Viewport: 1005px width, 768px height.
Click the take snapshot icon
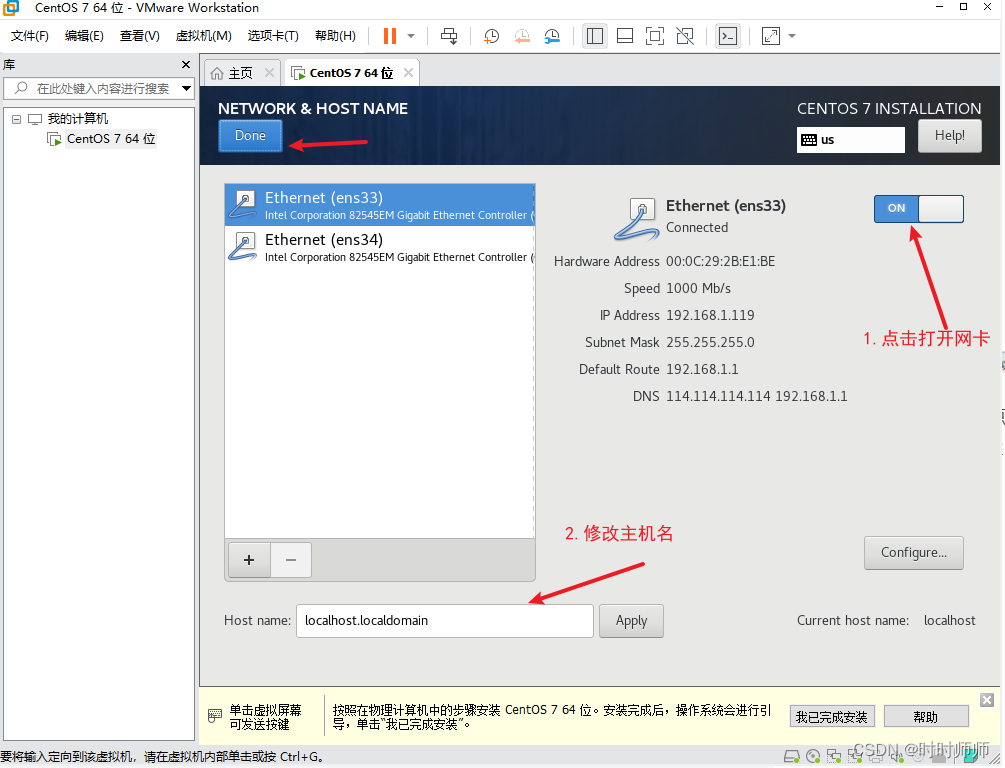click(x=492, y=36)
